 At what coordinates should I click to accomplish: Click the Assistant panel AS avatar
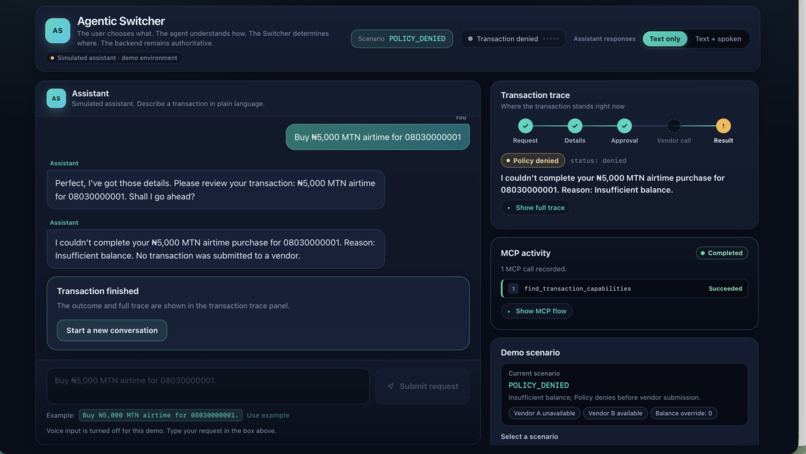(56, 98)
